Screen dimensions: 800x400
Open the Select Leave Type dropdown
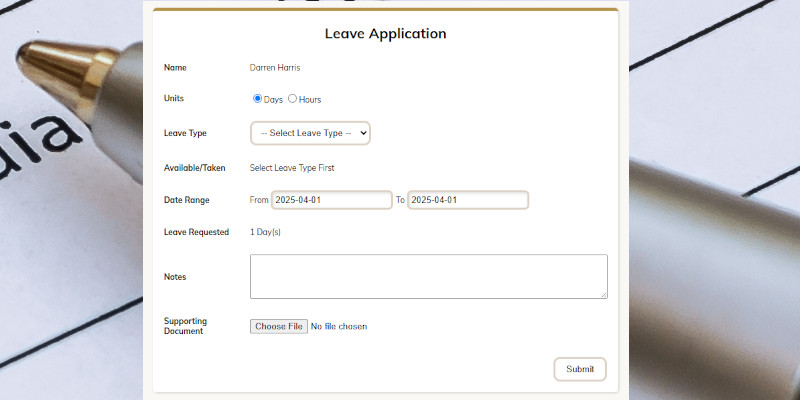310,133
